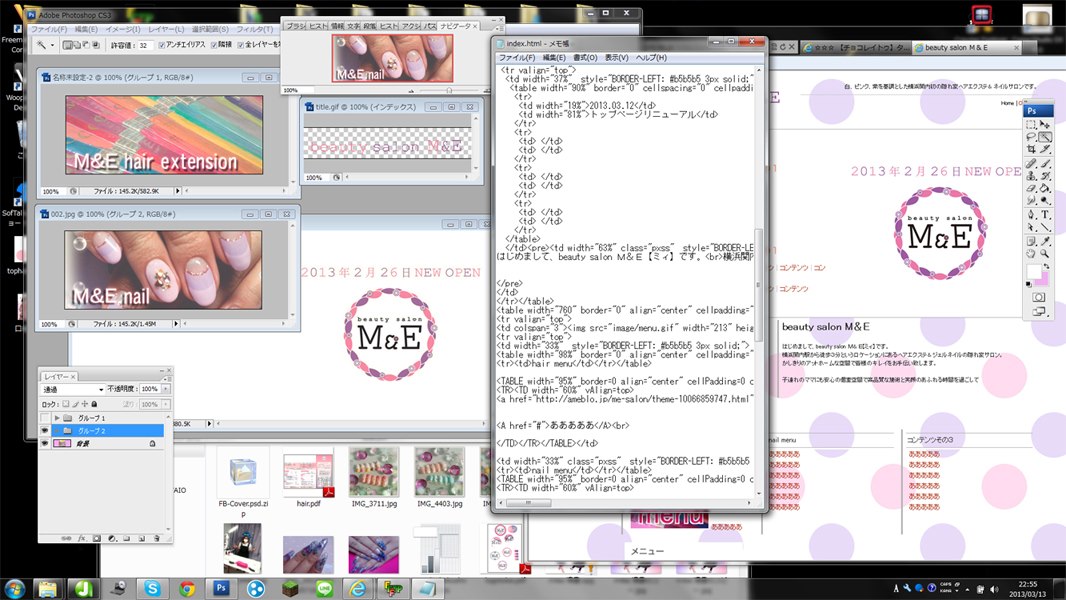
Task: Open status menu arrow of 002.jpg window
Action: 176,324
